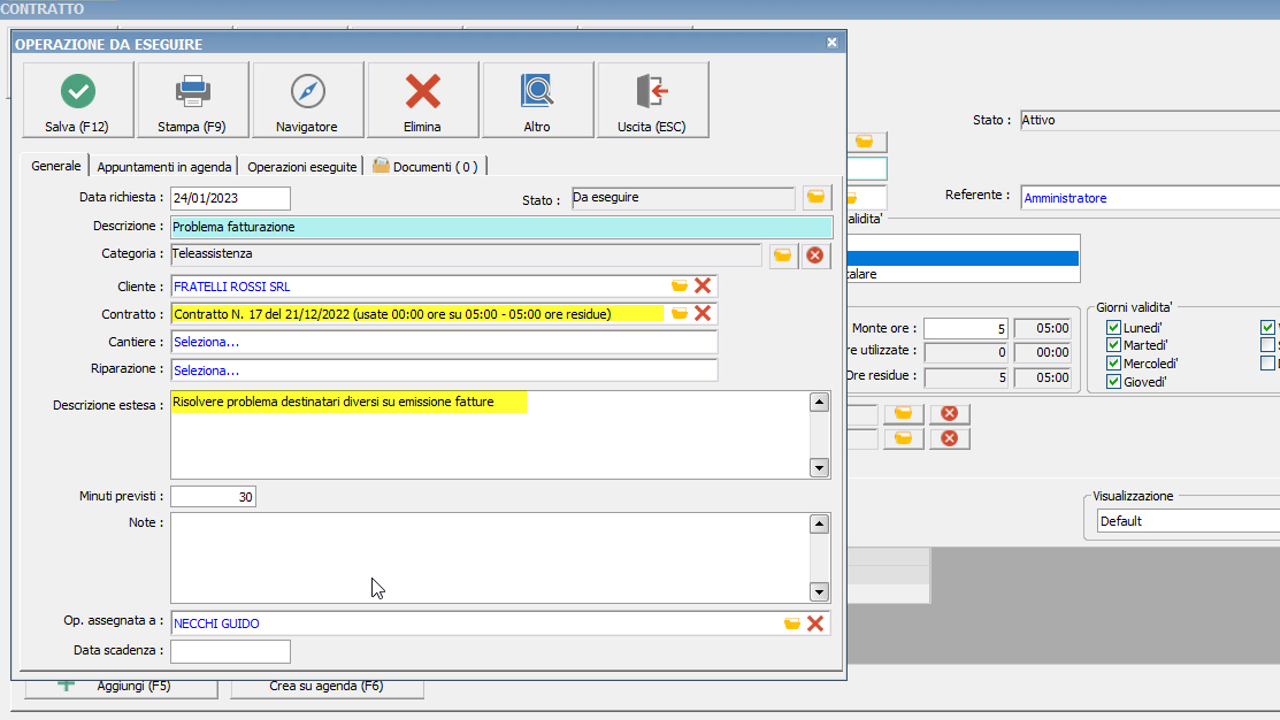Screen dimensions: 1280x720
Task: Disable the Giovedi' checkbox
Action: tap(1113, 382)
